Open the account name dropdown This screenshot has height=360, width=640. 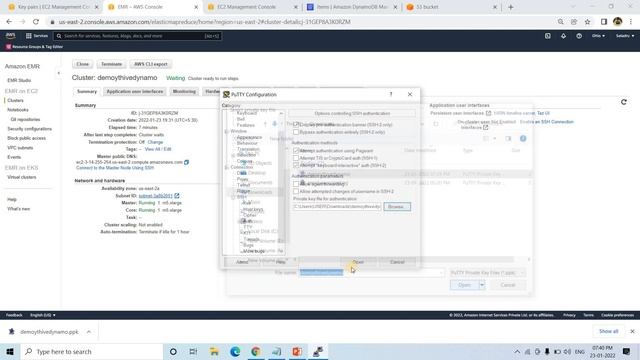625,36
